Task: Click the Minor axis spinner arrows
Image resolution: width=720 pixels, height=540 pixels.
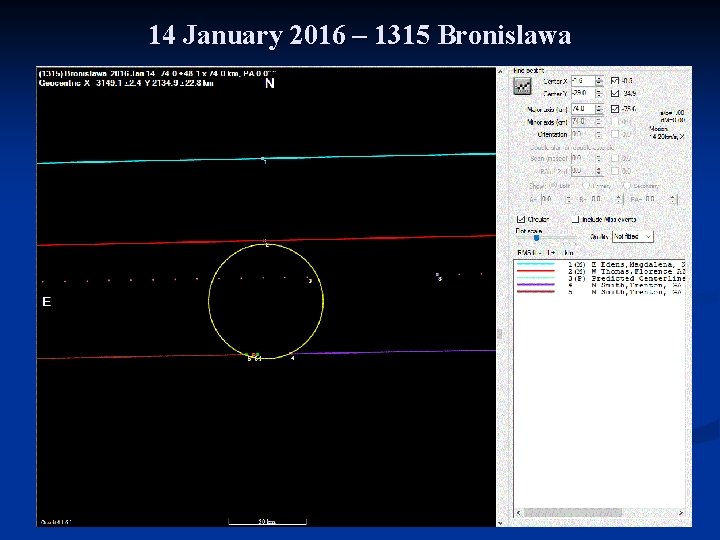Action: (x=599, y=122)
